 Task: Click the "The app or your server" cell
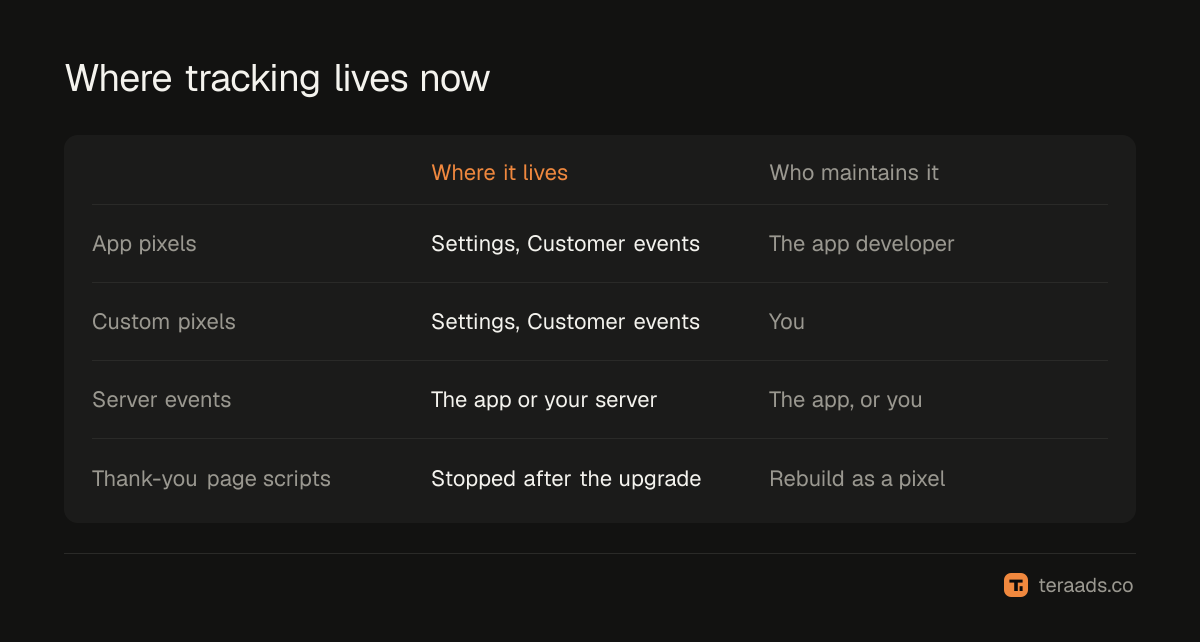pyautogui.click(x=544, y=400)
